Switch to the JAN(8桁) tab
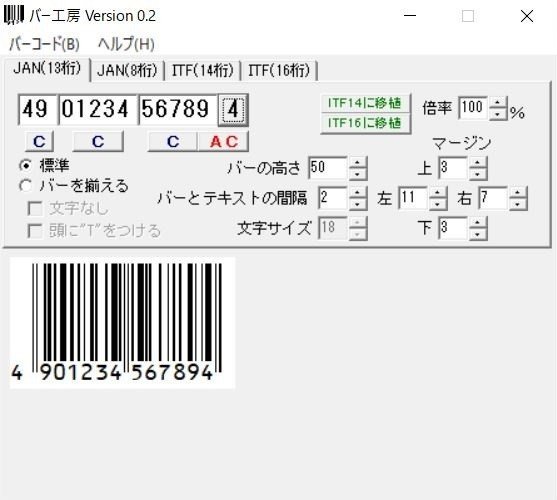The height and width of the screenshot is (500, 557). point(127,70)
